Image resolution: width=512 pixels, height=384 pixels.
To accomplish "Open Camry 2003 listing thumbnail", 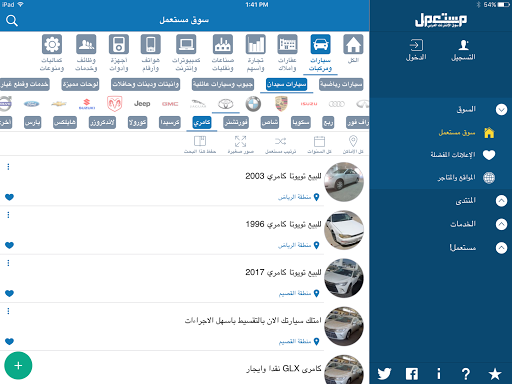I will coord(344,182).
